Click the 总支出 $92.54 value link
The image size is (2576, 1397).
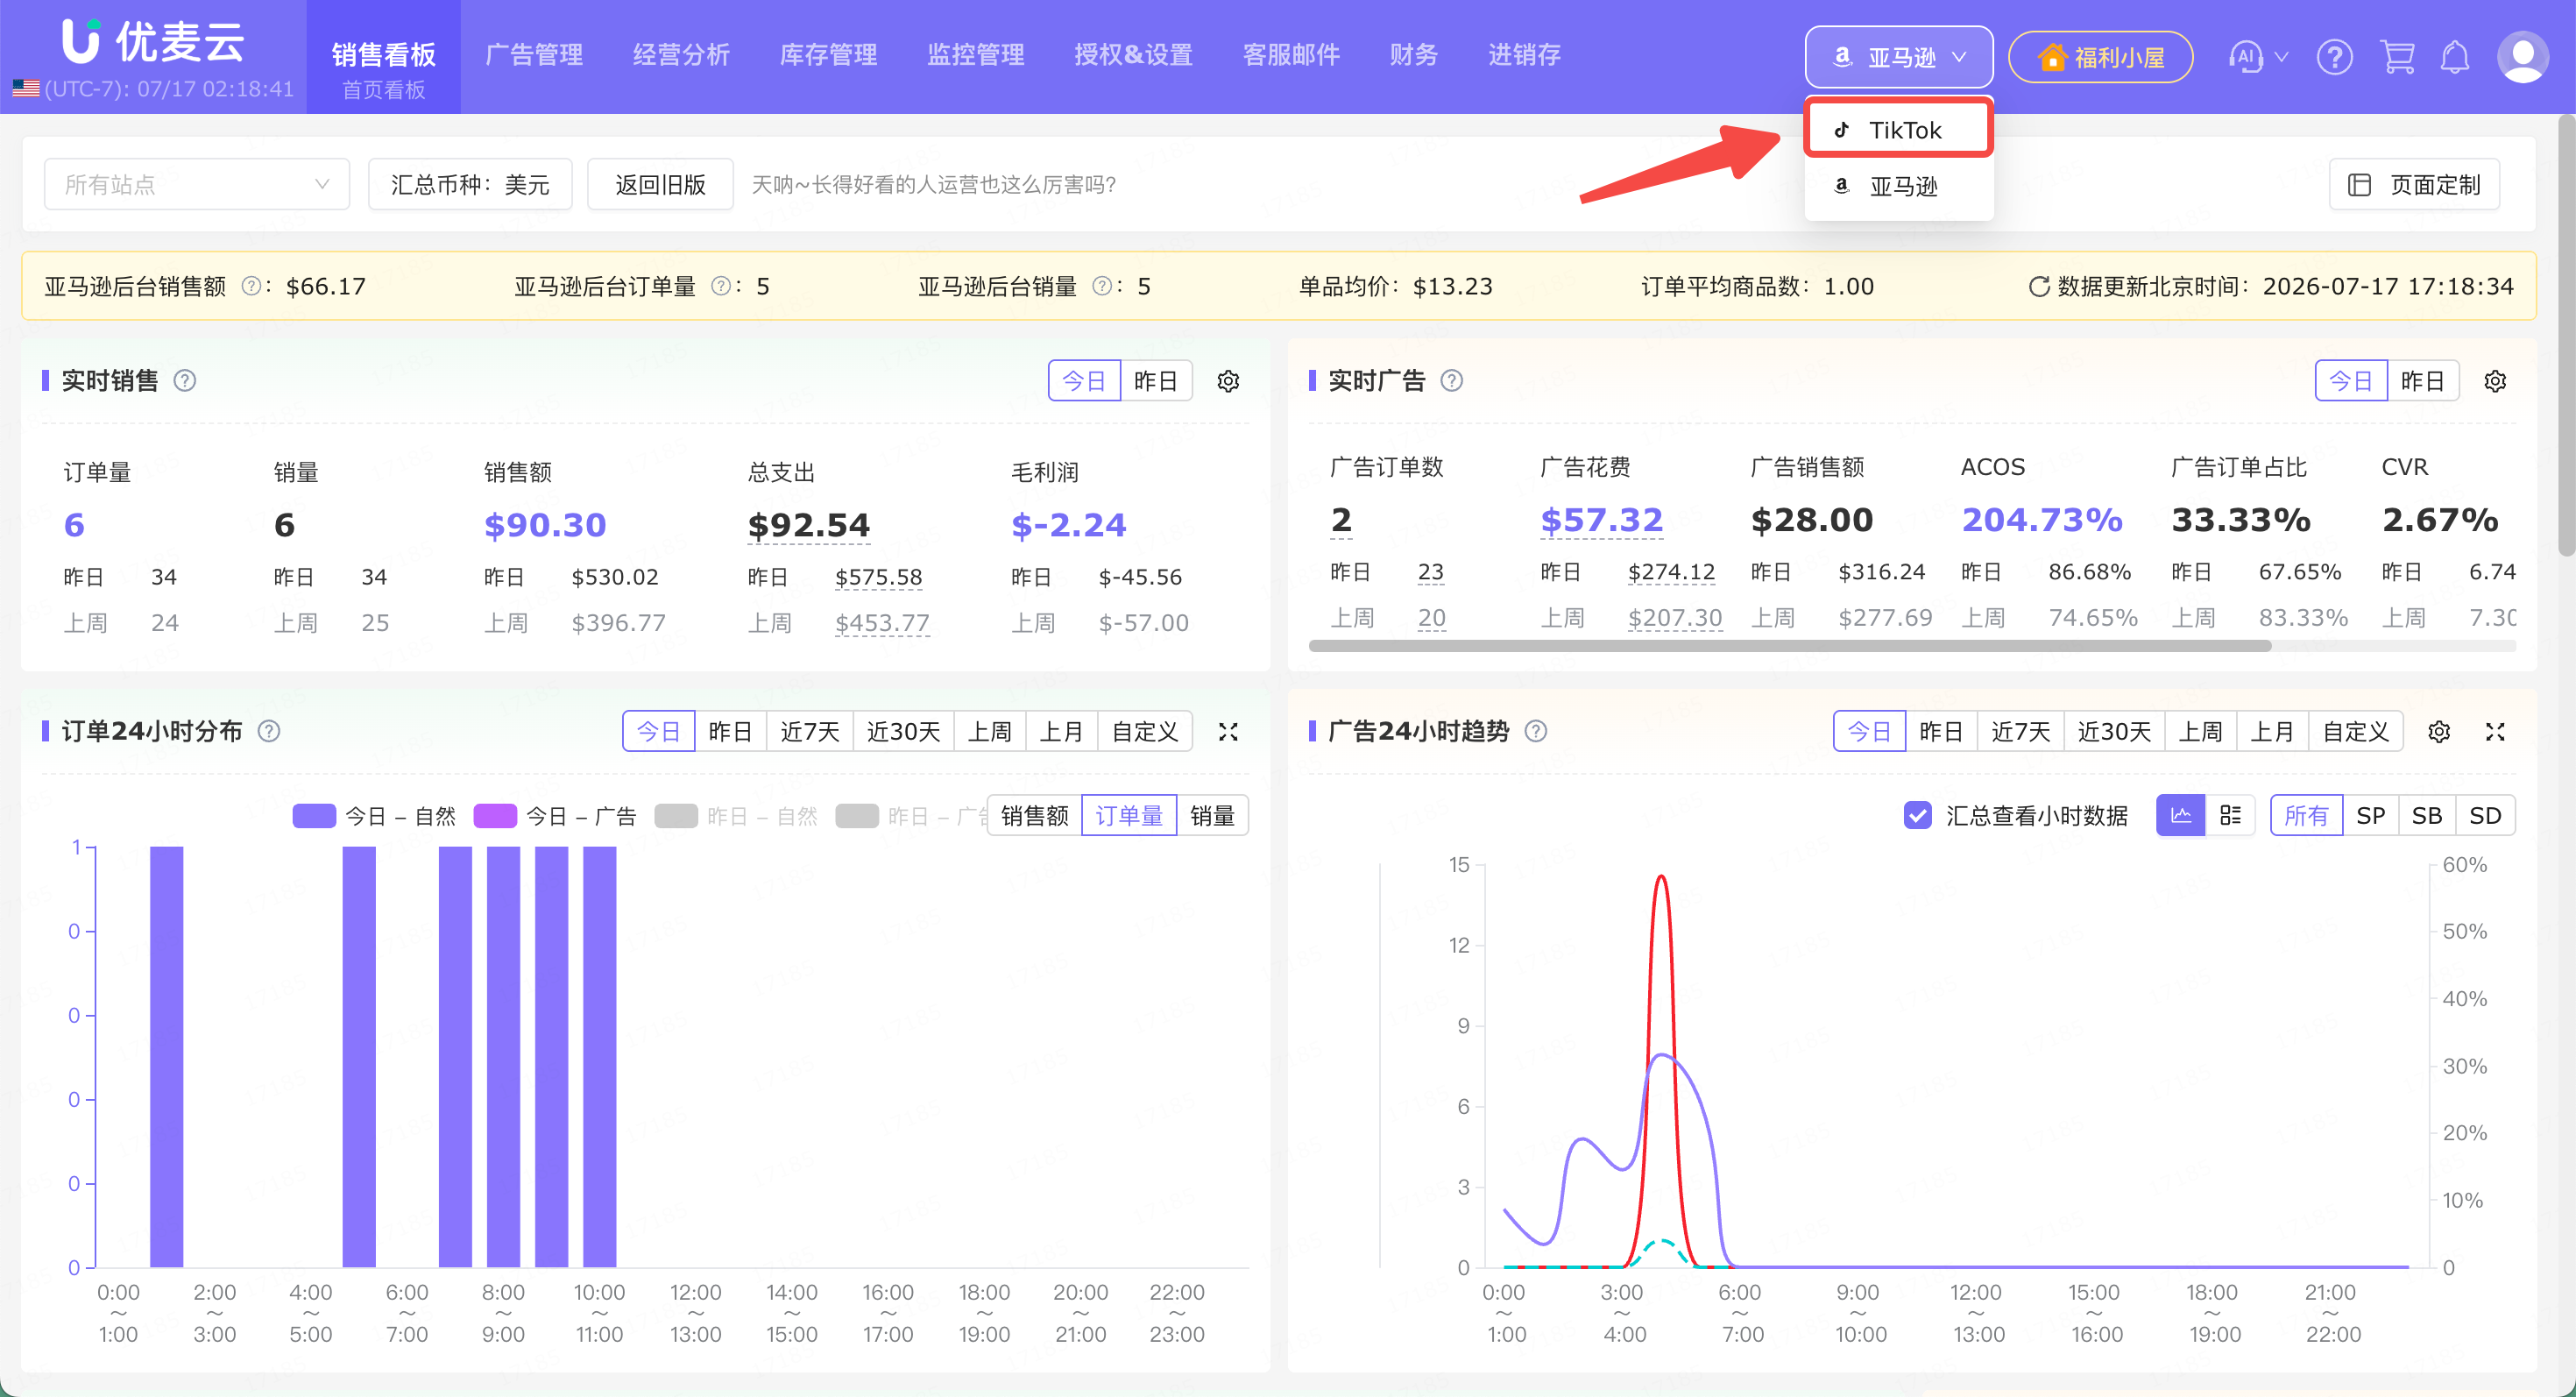tap(808, 525)
